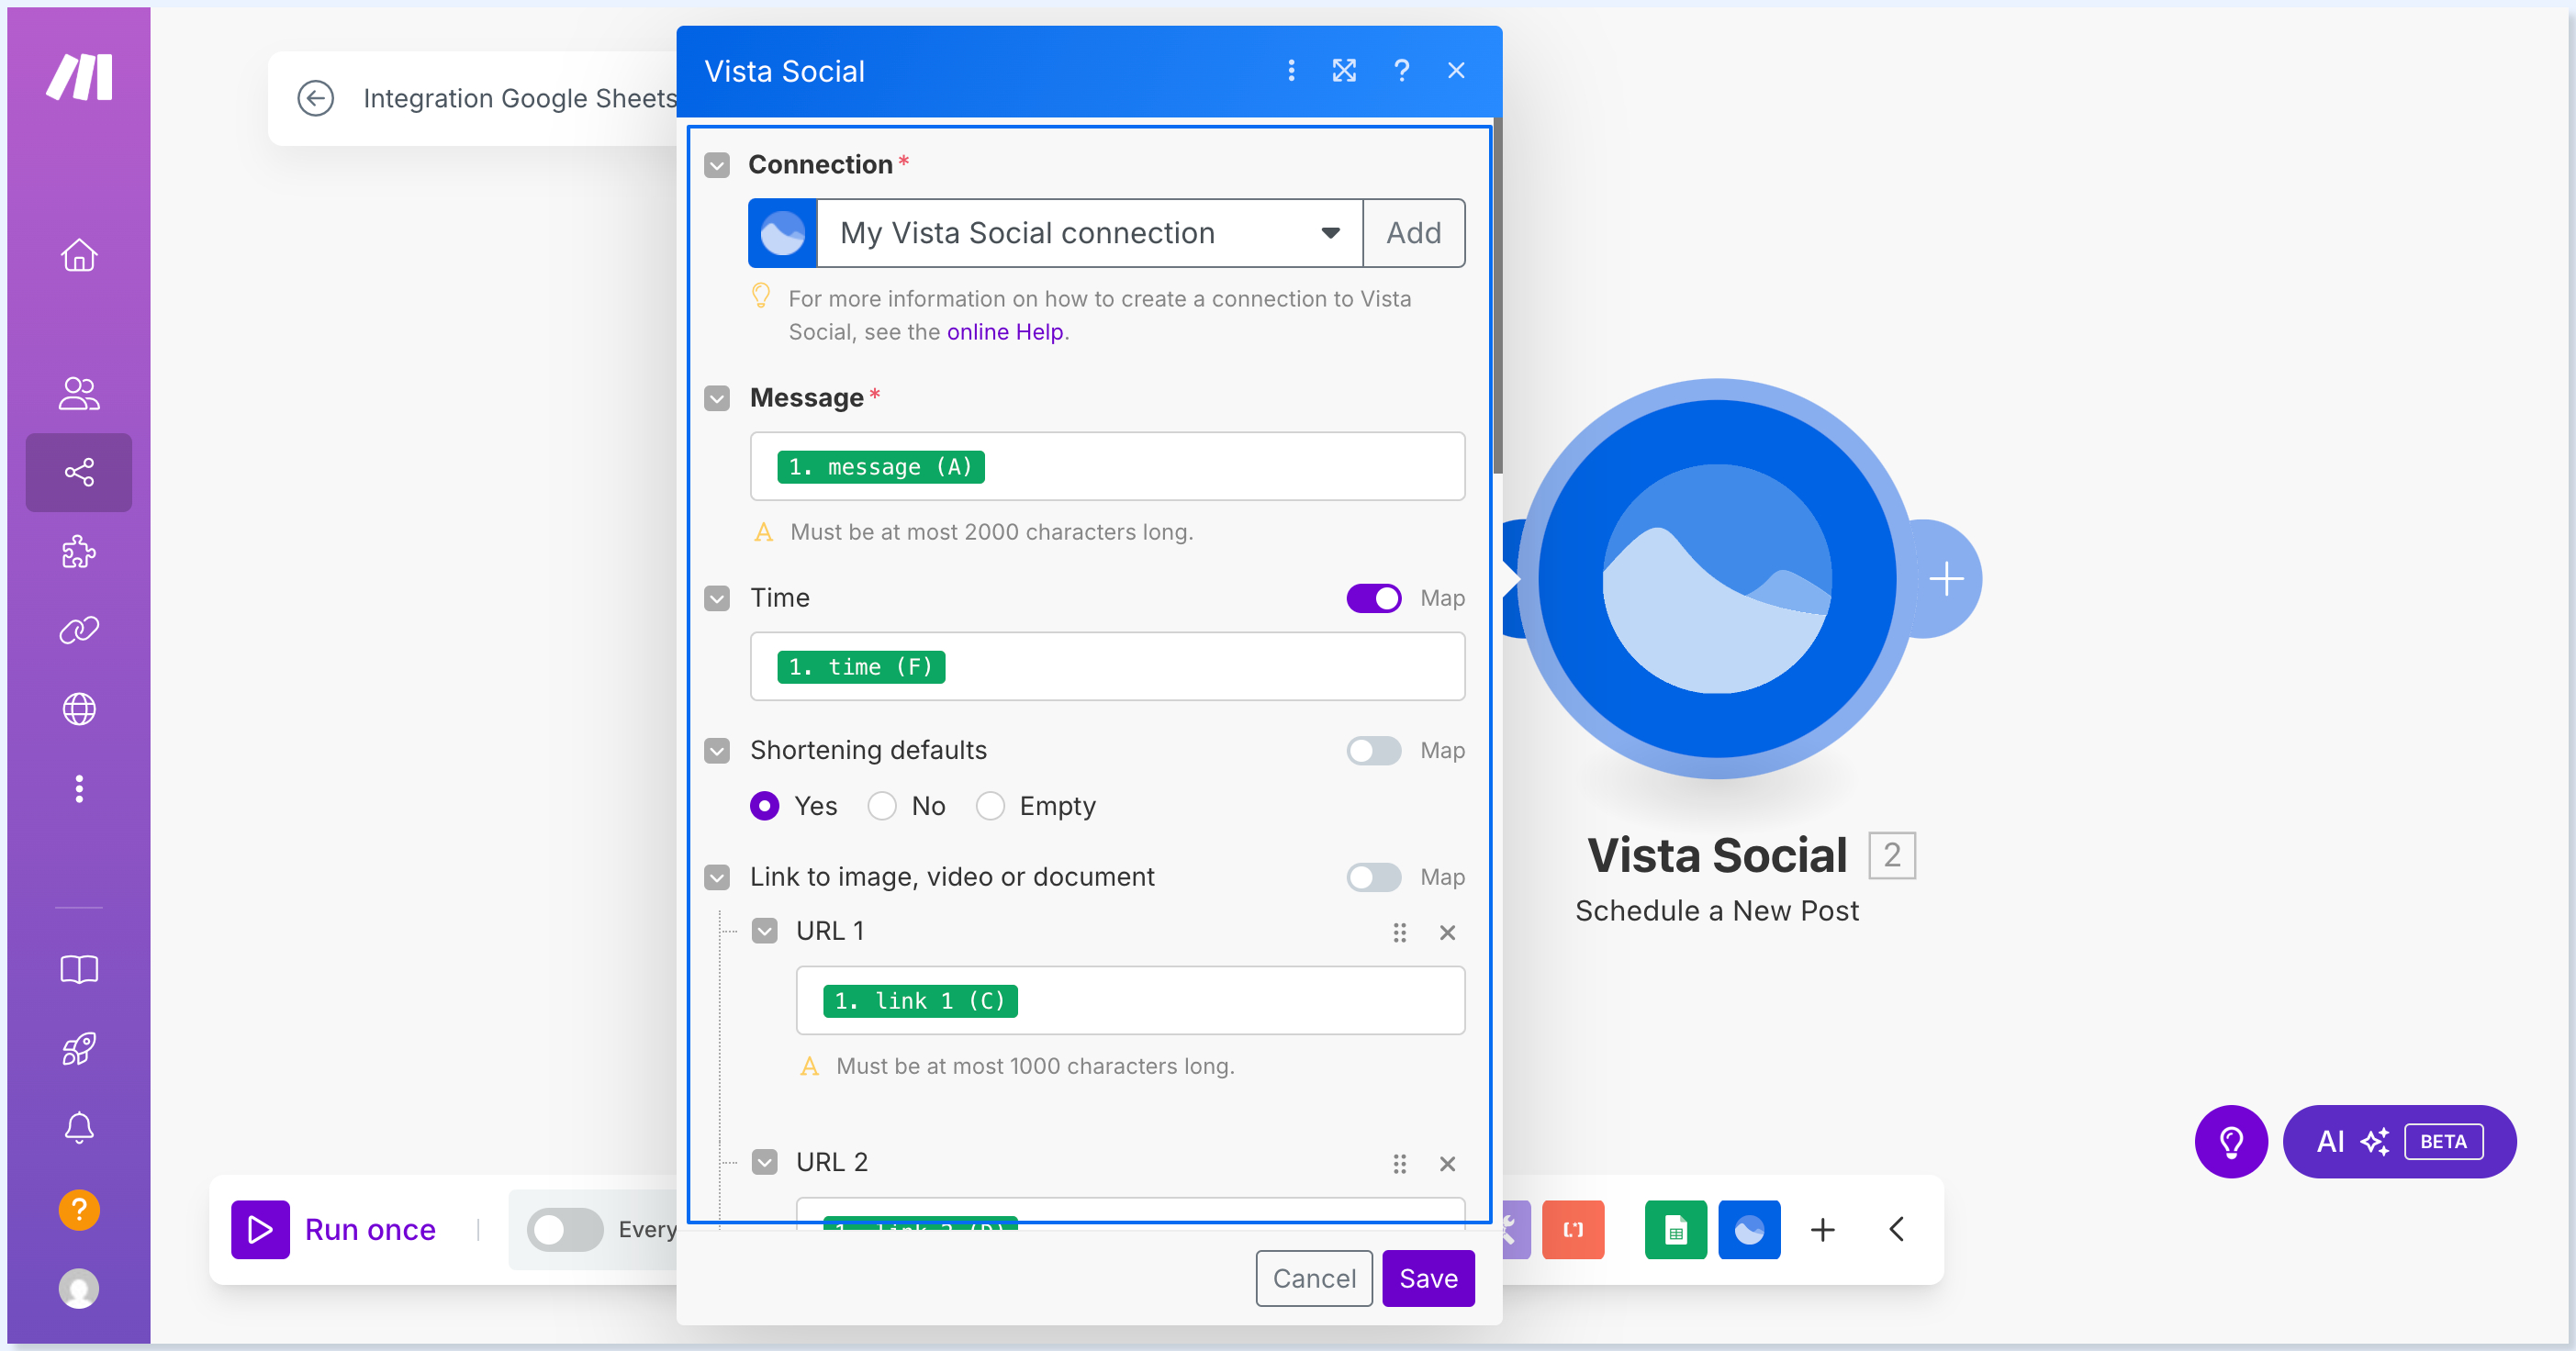Screen dimensions: 2576x1351
Task: Collapse the Message field chevron
Action: point(716,398)
